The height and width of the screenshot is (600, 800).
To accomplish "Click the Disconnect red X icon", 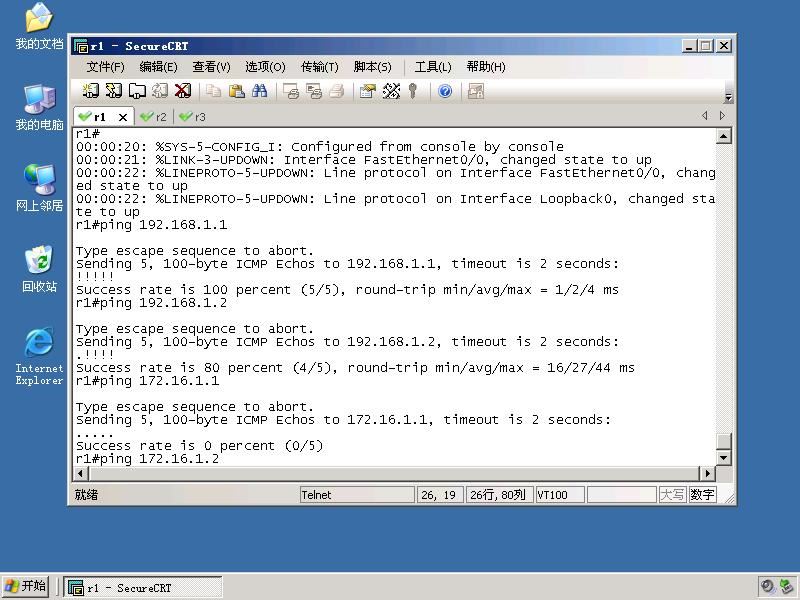I will (x=183, y=91).
